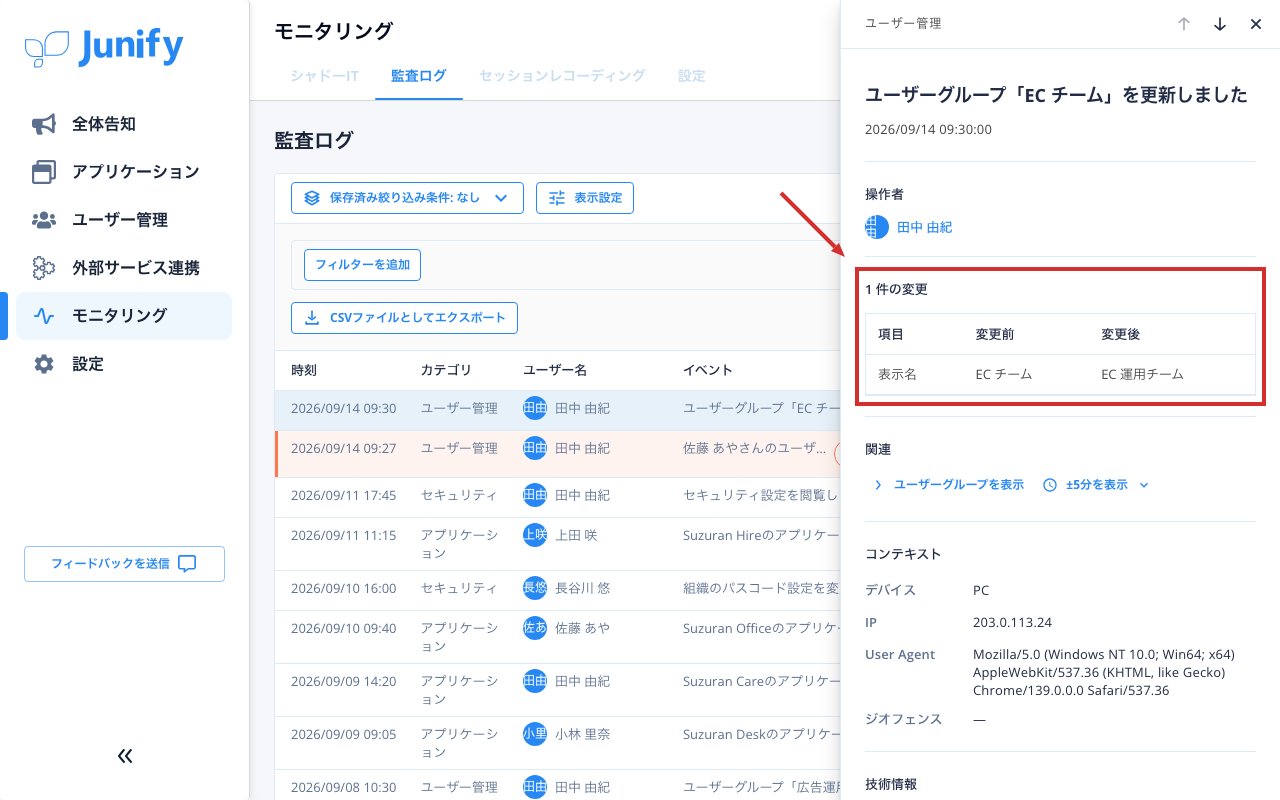Open 全体告知 megaphone icon in sidebar

click(x=44, y=124)
